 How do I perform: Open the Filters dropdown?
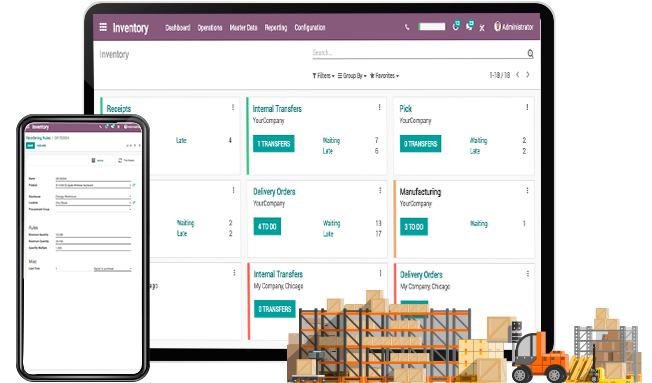(323, 76)
